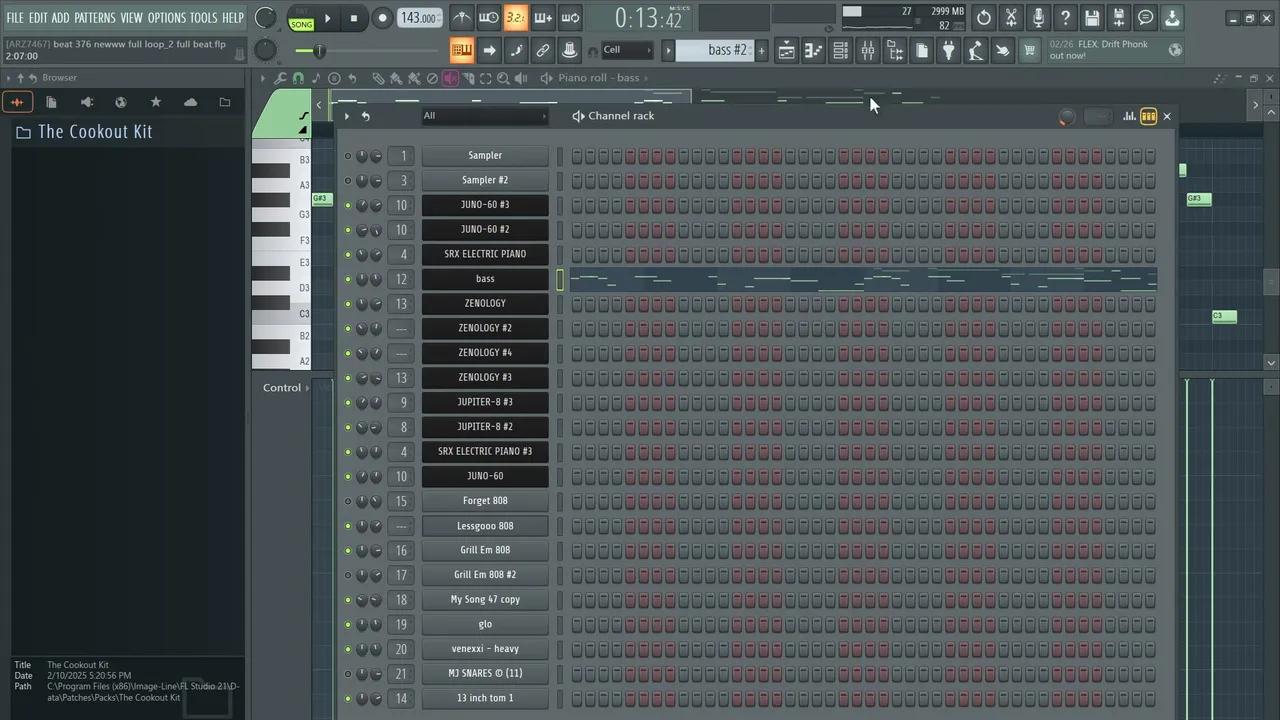Click the Forget 808 channel button
The height and width of the screenshot is (720, 1280).
[x=485, y=501]
